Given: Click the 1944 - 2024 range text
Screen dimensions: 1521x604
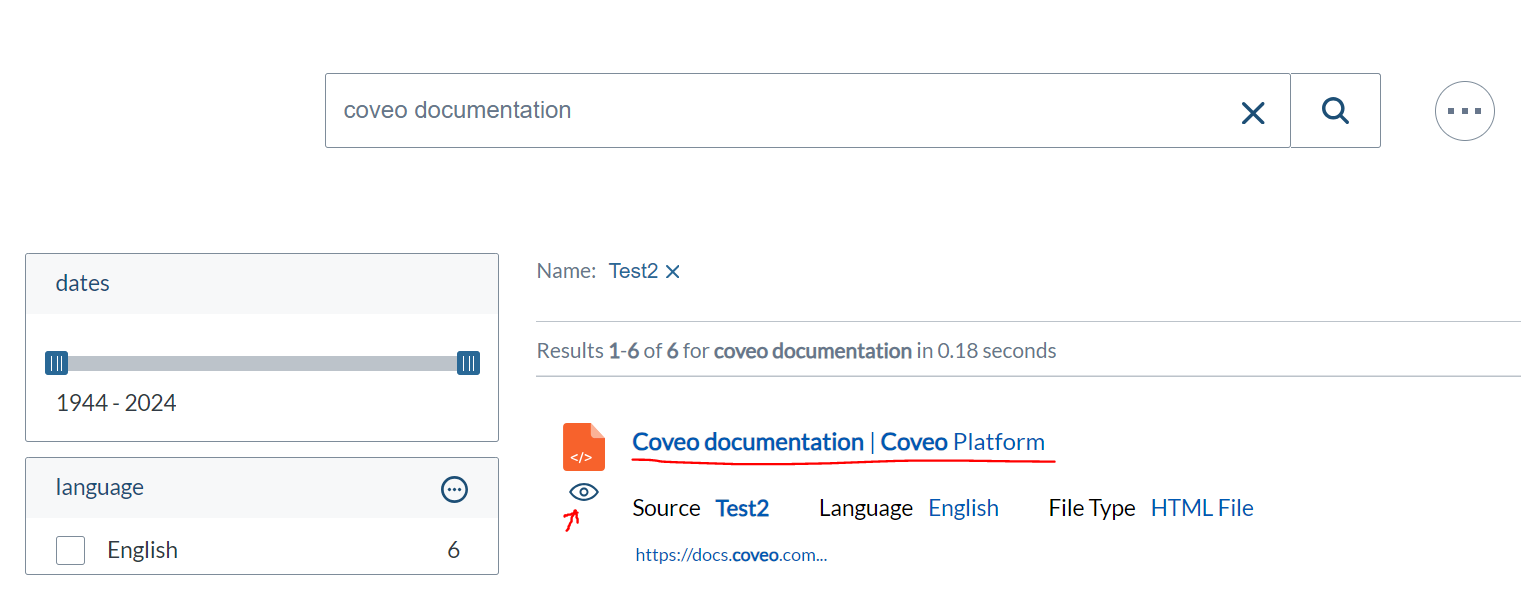Looking at the screenshot, I should tap(116, 404).
